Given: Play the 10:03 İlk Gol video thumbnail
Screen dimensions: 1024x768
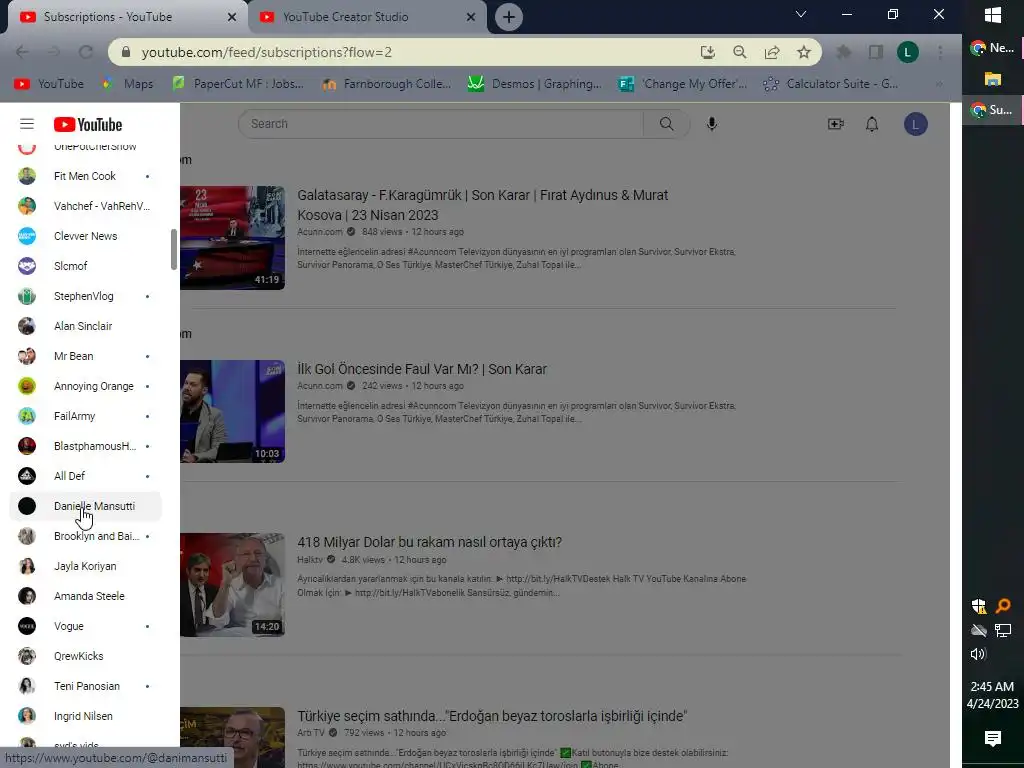Looking at the screenshot, I should (x=232, y=411).
